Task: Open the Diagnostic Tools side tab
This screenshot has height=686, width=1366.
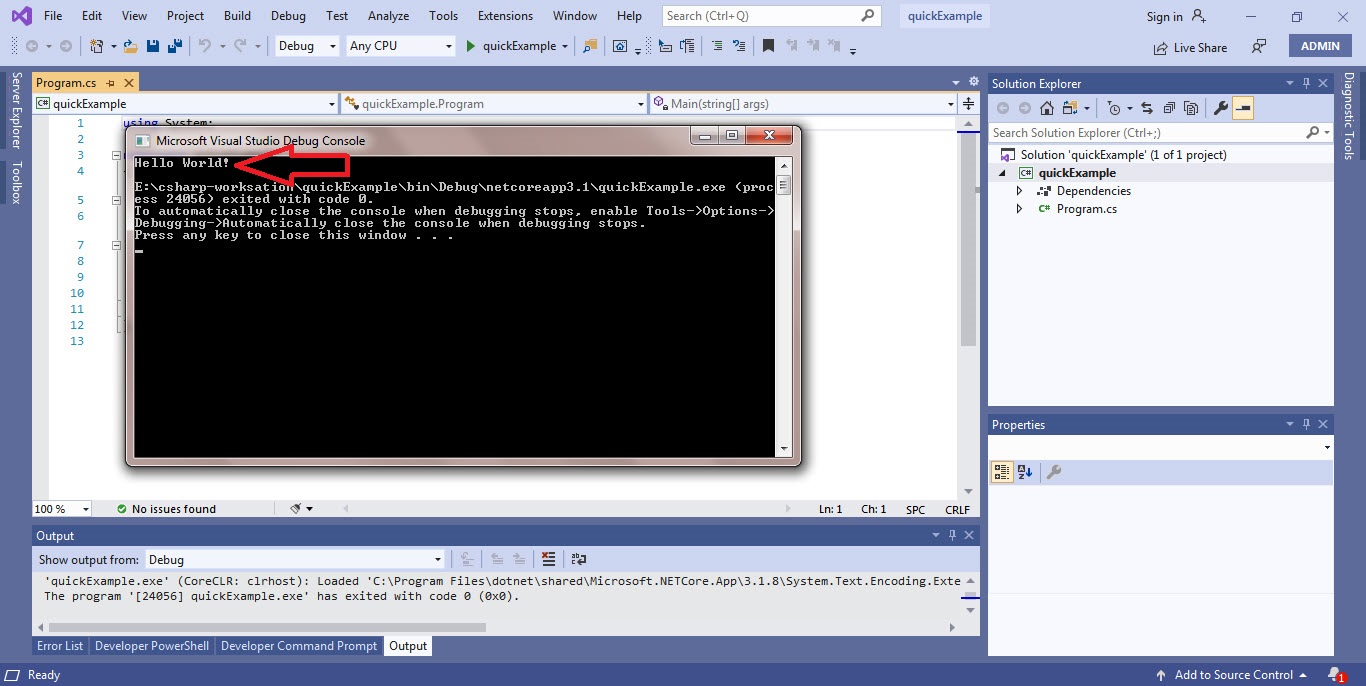Action: coord(1348,115)
